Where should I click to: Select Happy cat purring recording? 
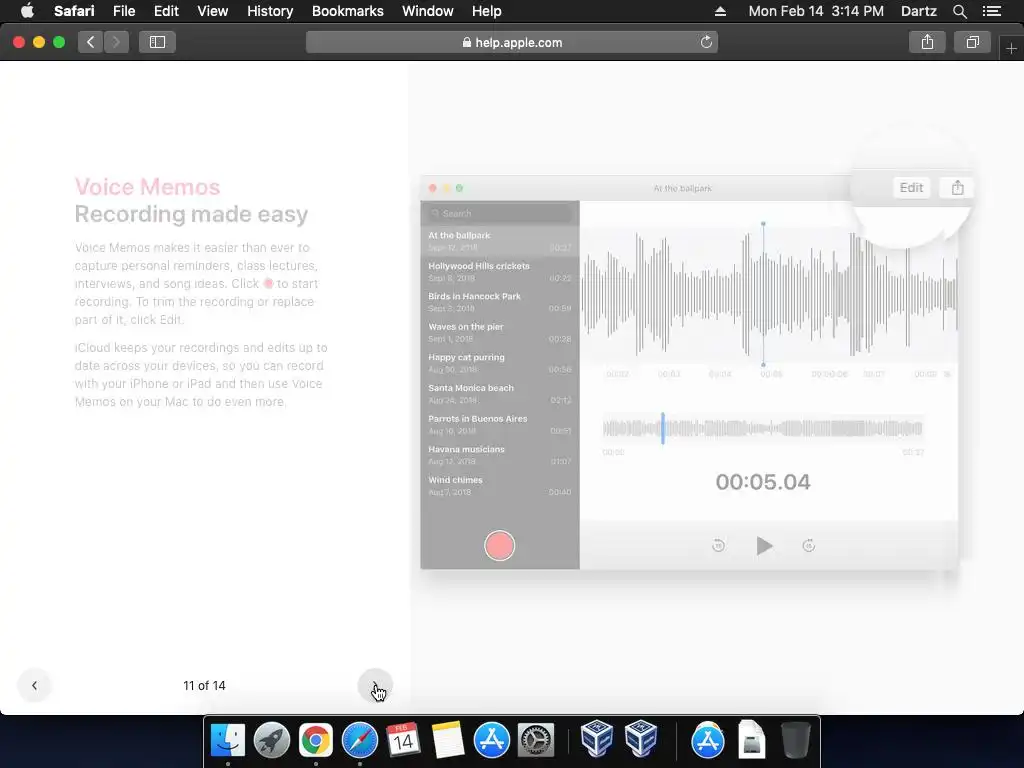click(x=500, y=363)
